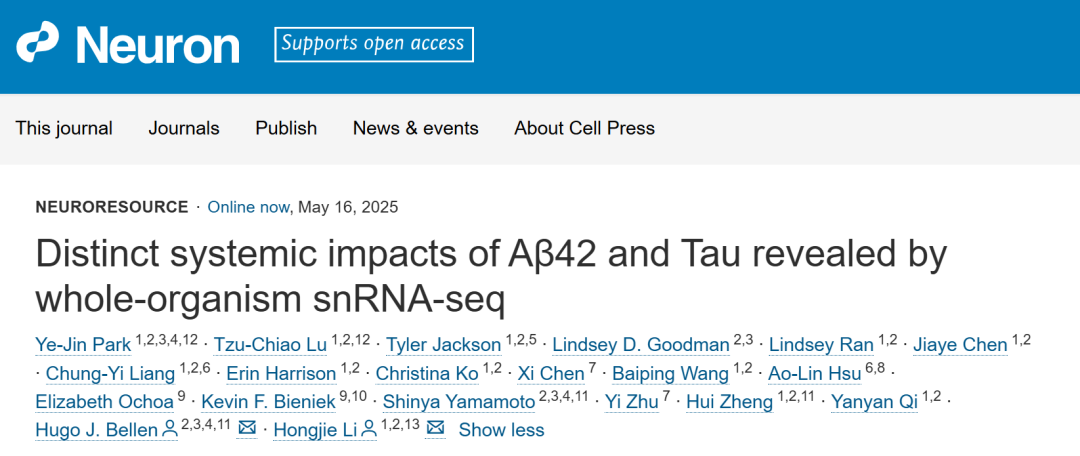Click the Neuron wordmark text
This screenshot has height=456, width=1080.
pos(158,45)
